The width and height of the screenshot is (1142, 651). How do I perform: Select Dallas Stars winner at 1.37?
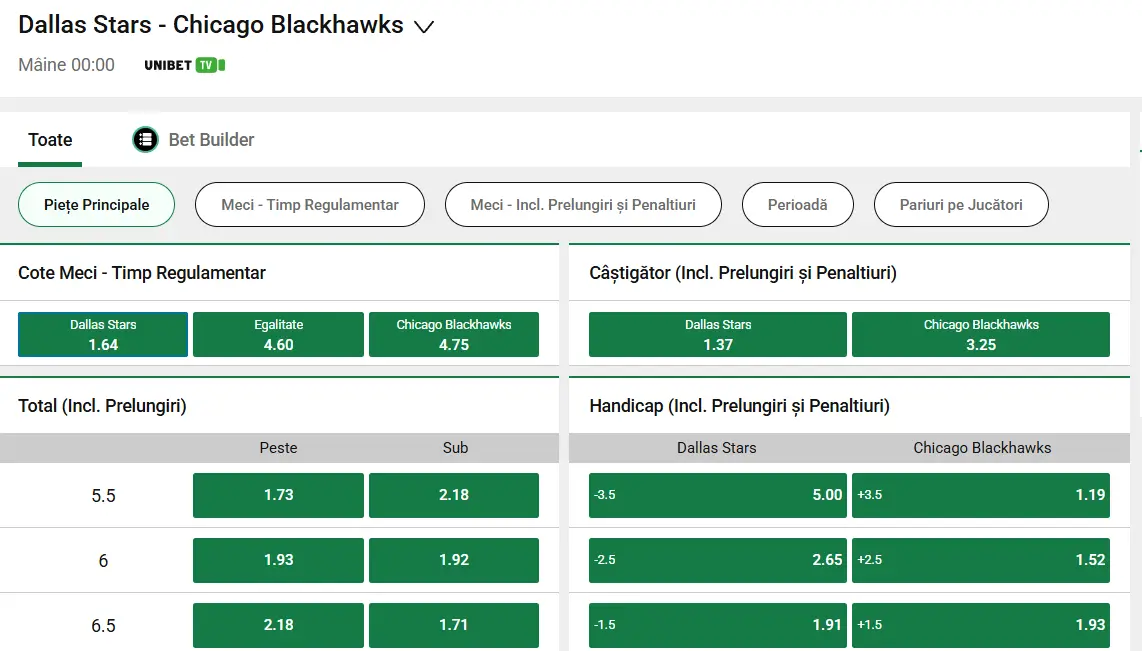pyautogui.click(x=717, y=334)
